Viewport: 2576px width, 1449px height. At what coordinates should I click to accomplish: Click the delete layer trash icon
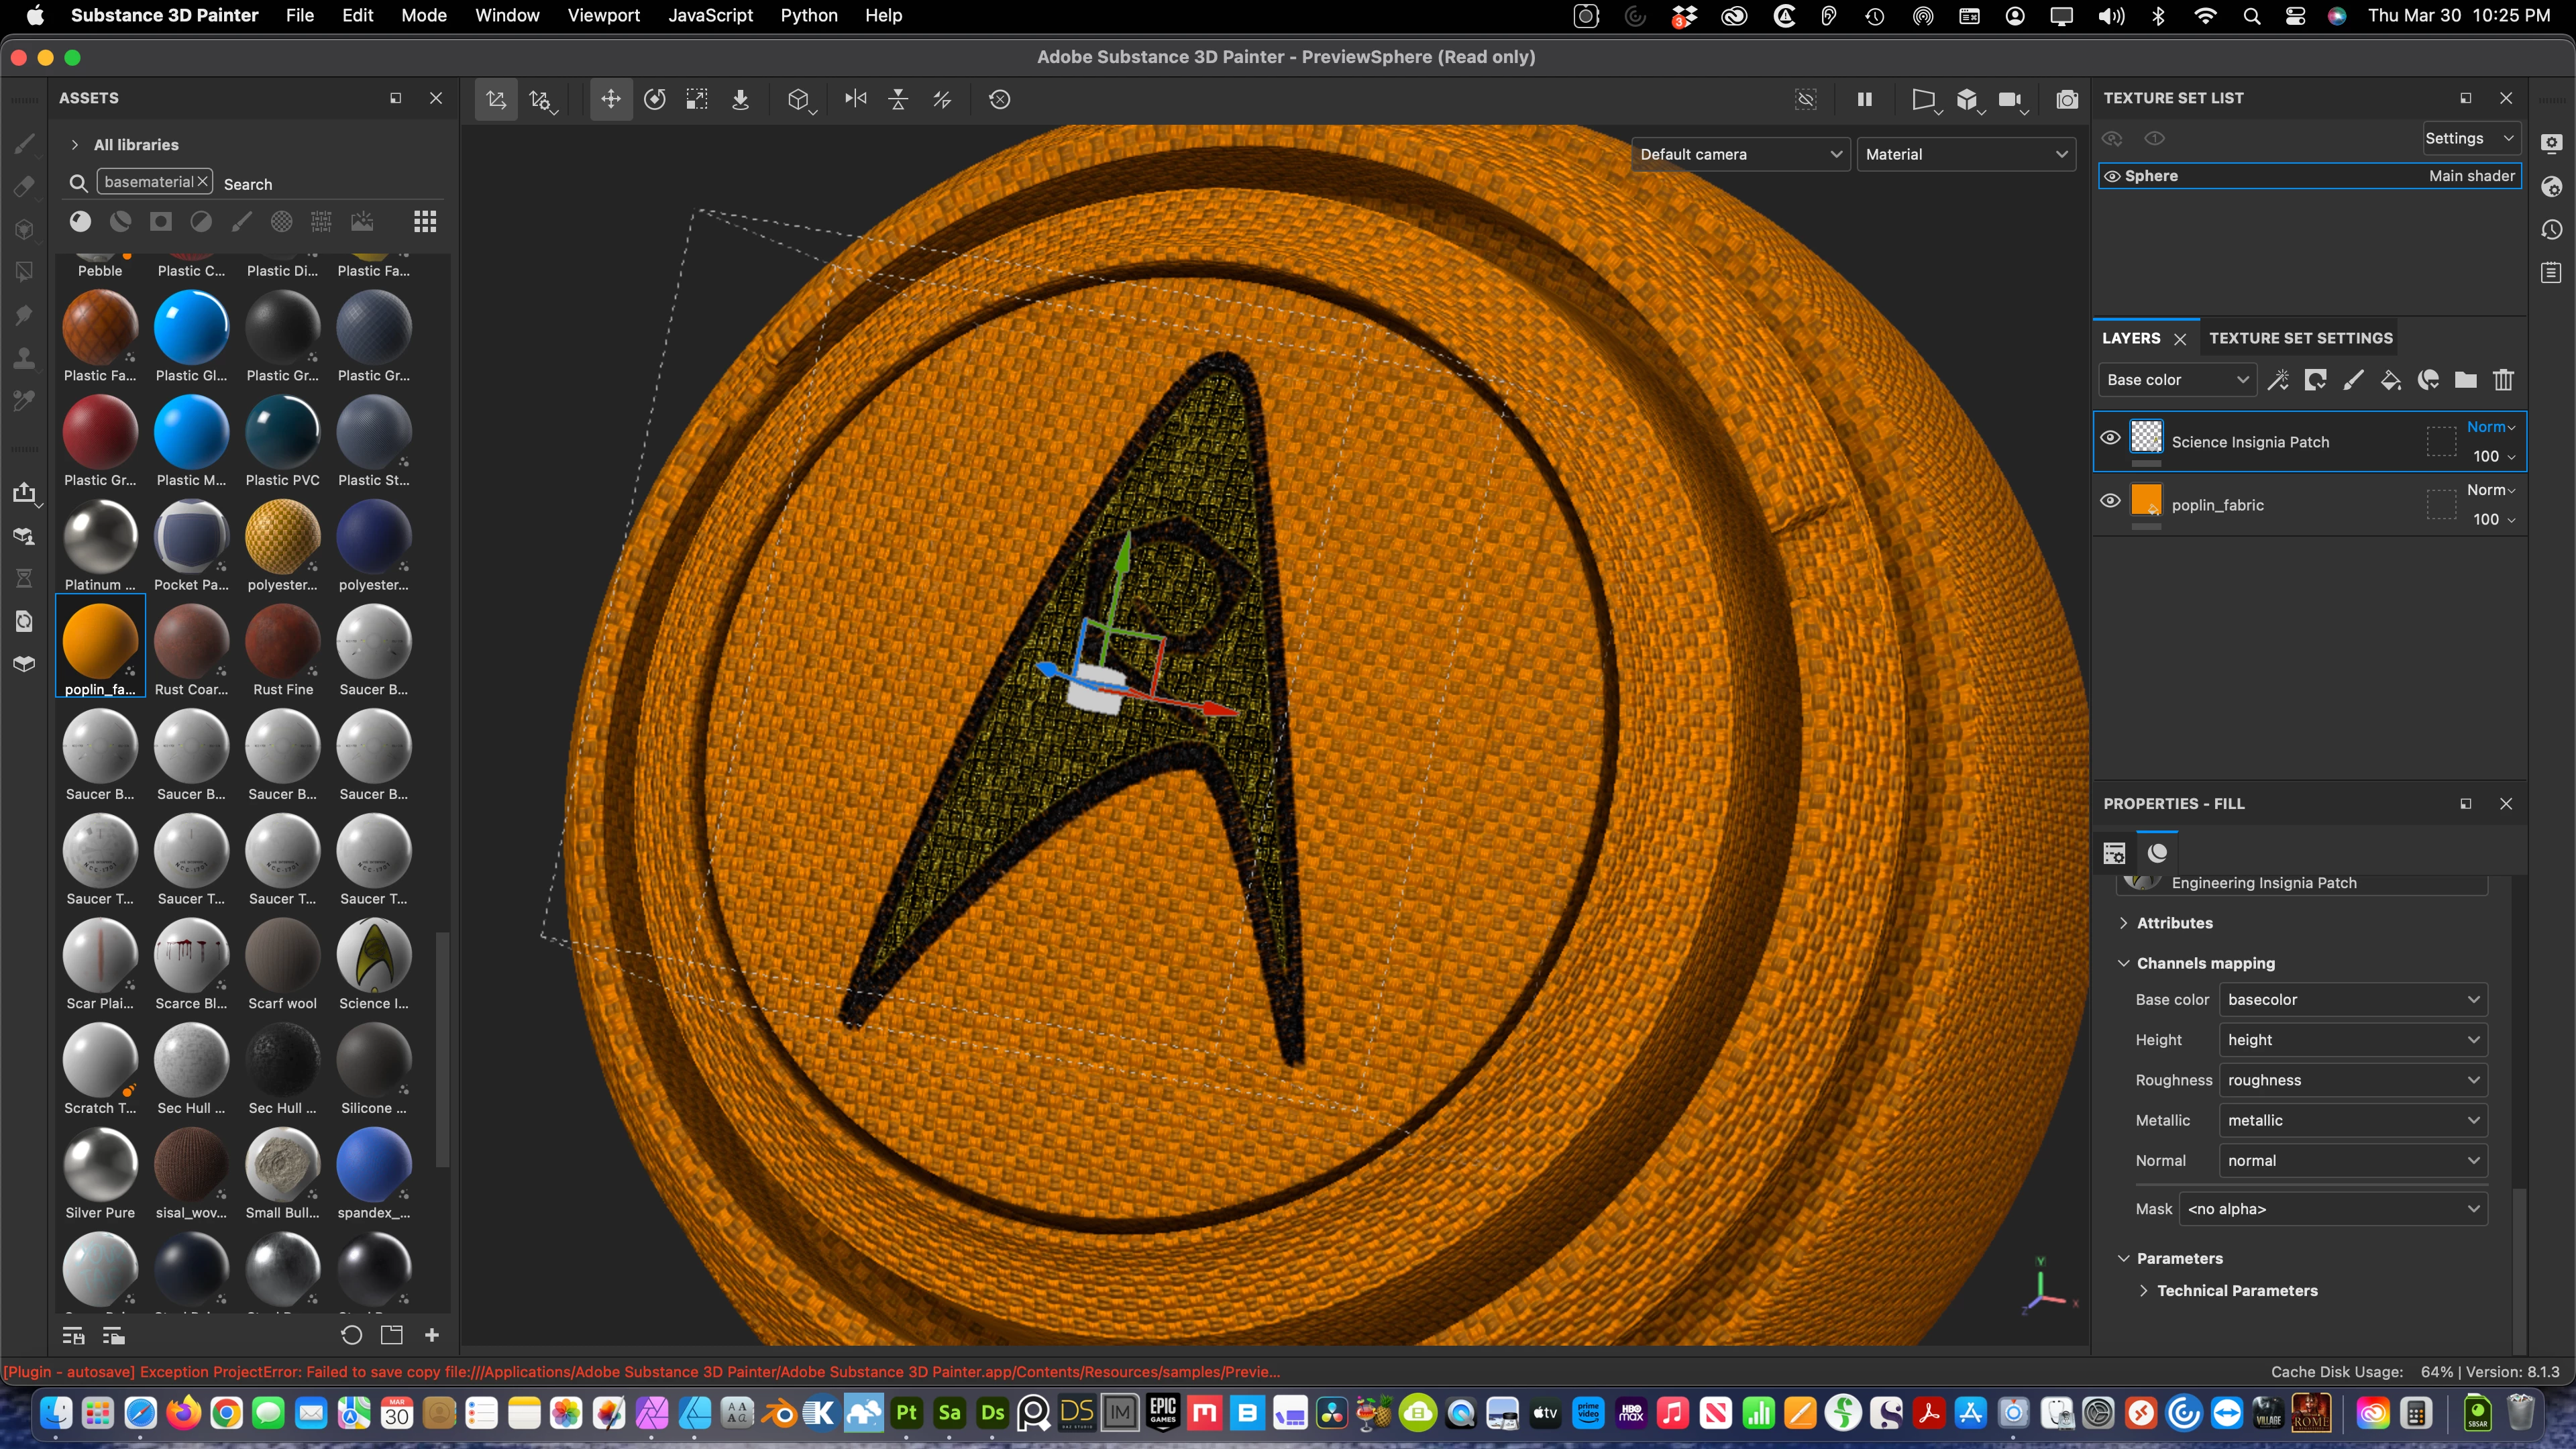tap(2503, 380)
